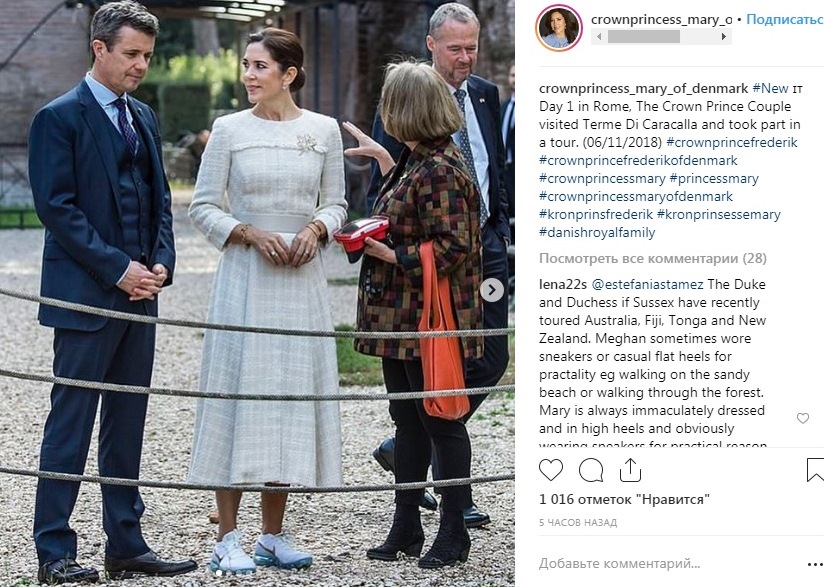View 1 016 likes list
This screenshot has height=587, width=824.
624,499
